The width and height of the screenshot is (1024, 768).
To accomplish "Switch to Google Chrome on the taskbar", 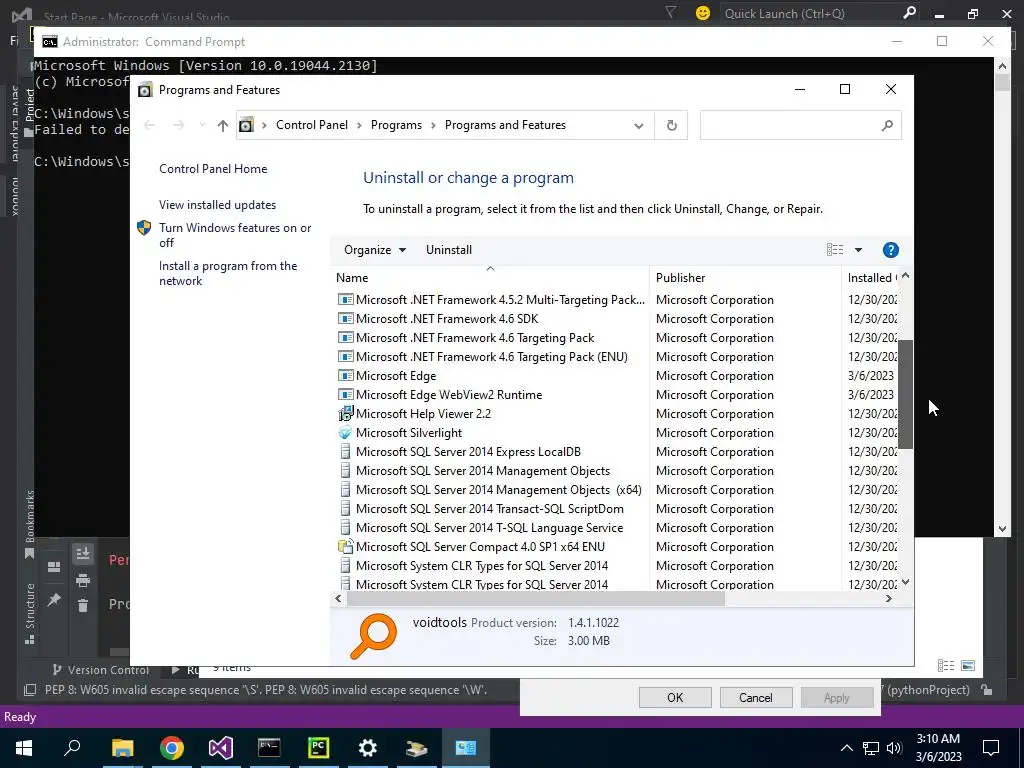I will coord(172,748).
